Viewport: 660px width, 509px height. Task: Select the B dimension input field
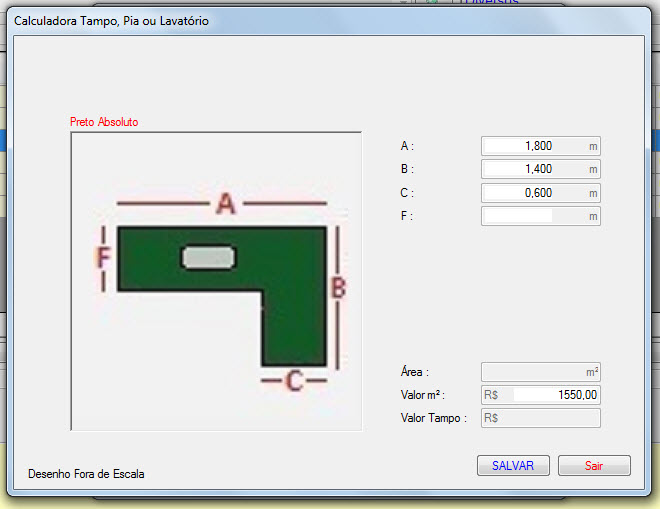coord(540,169)
